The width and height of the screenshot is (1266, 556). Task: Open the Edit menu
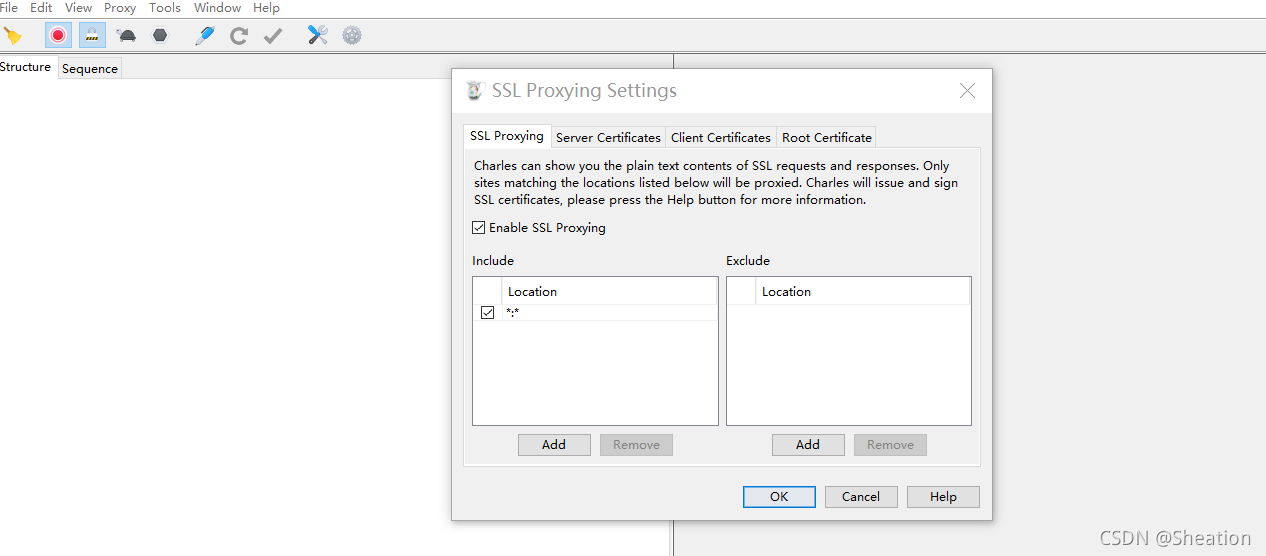41,7
